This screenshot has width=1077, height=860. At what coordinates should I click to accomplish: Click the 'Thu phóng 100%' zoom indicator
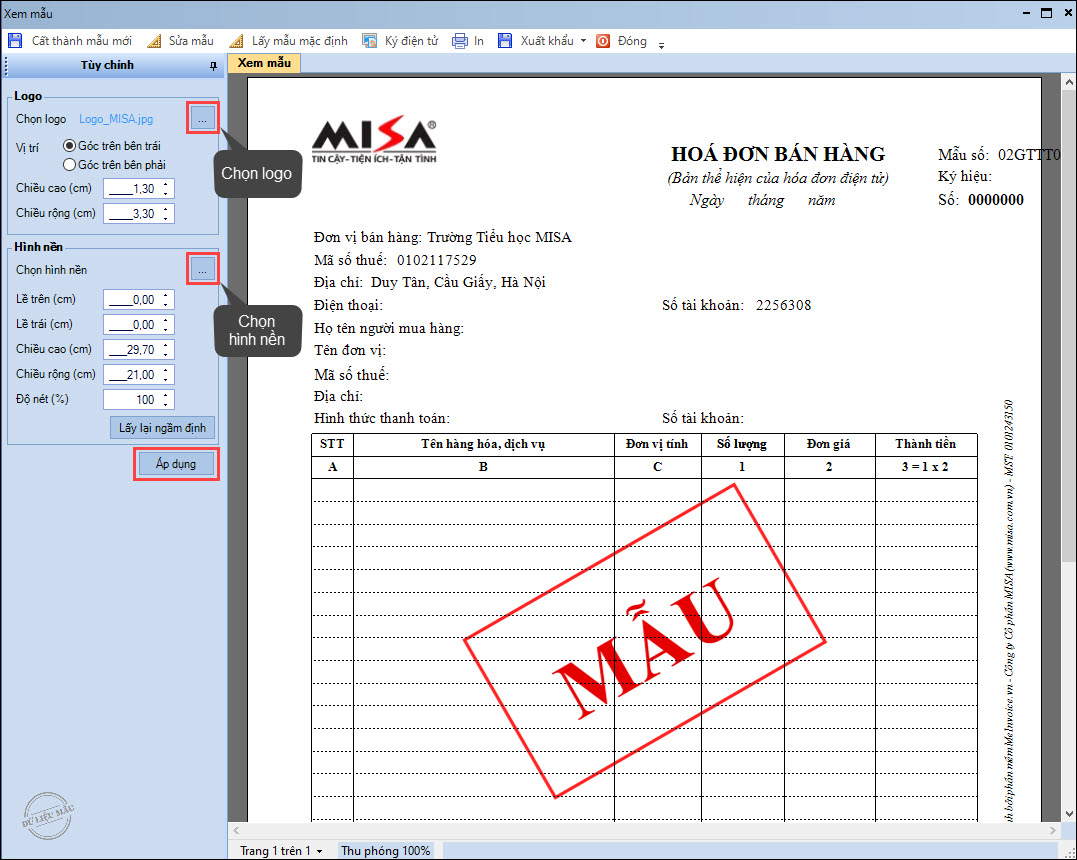click(x=385, y=850)
